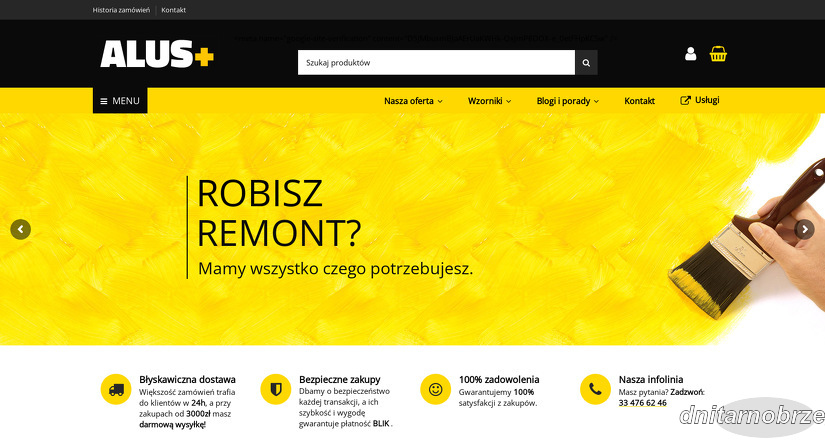Go to next slide arrow
This screenshot has width=825, height=447.
click(804, 229)
